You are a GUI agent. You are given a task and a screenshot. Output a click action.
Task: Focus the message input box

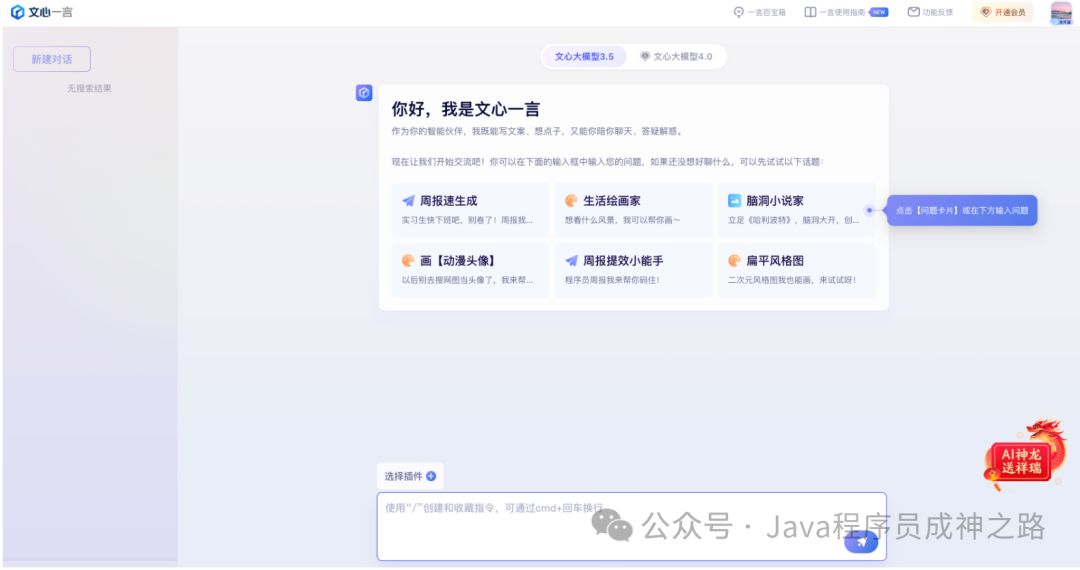[632, 527]
